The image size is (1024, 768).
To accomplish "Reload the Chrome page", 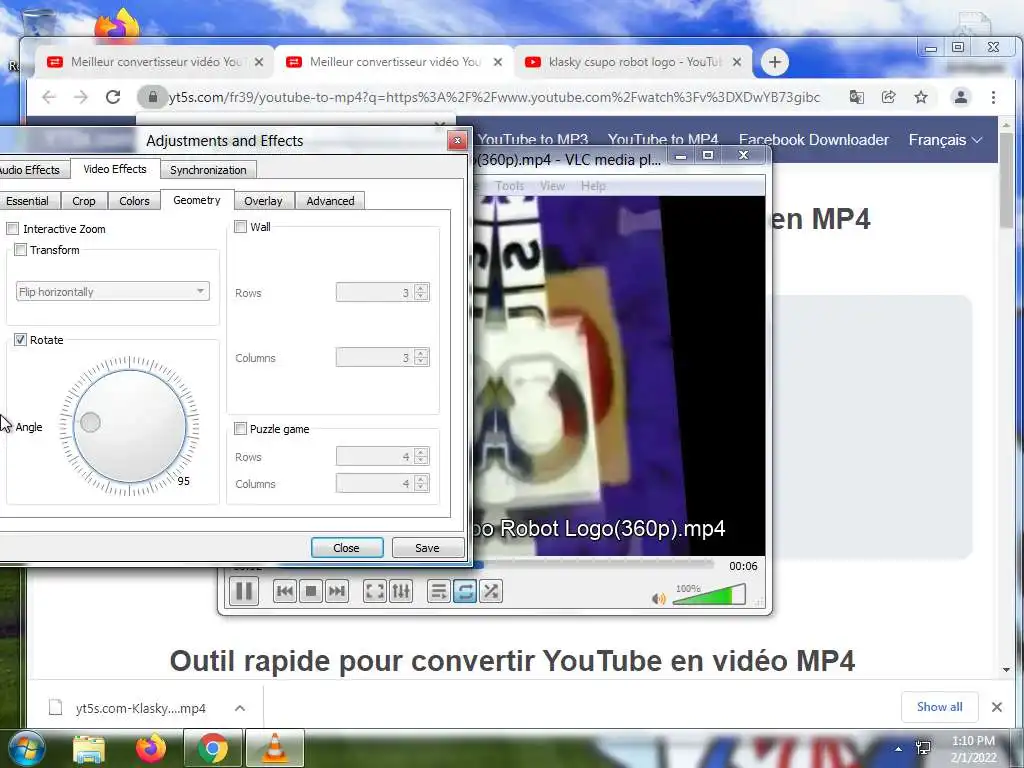I will 113,97.
